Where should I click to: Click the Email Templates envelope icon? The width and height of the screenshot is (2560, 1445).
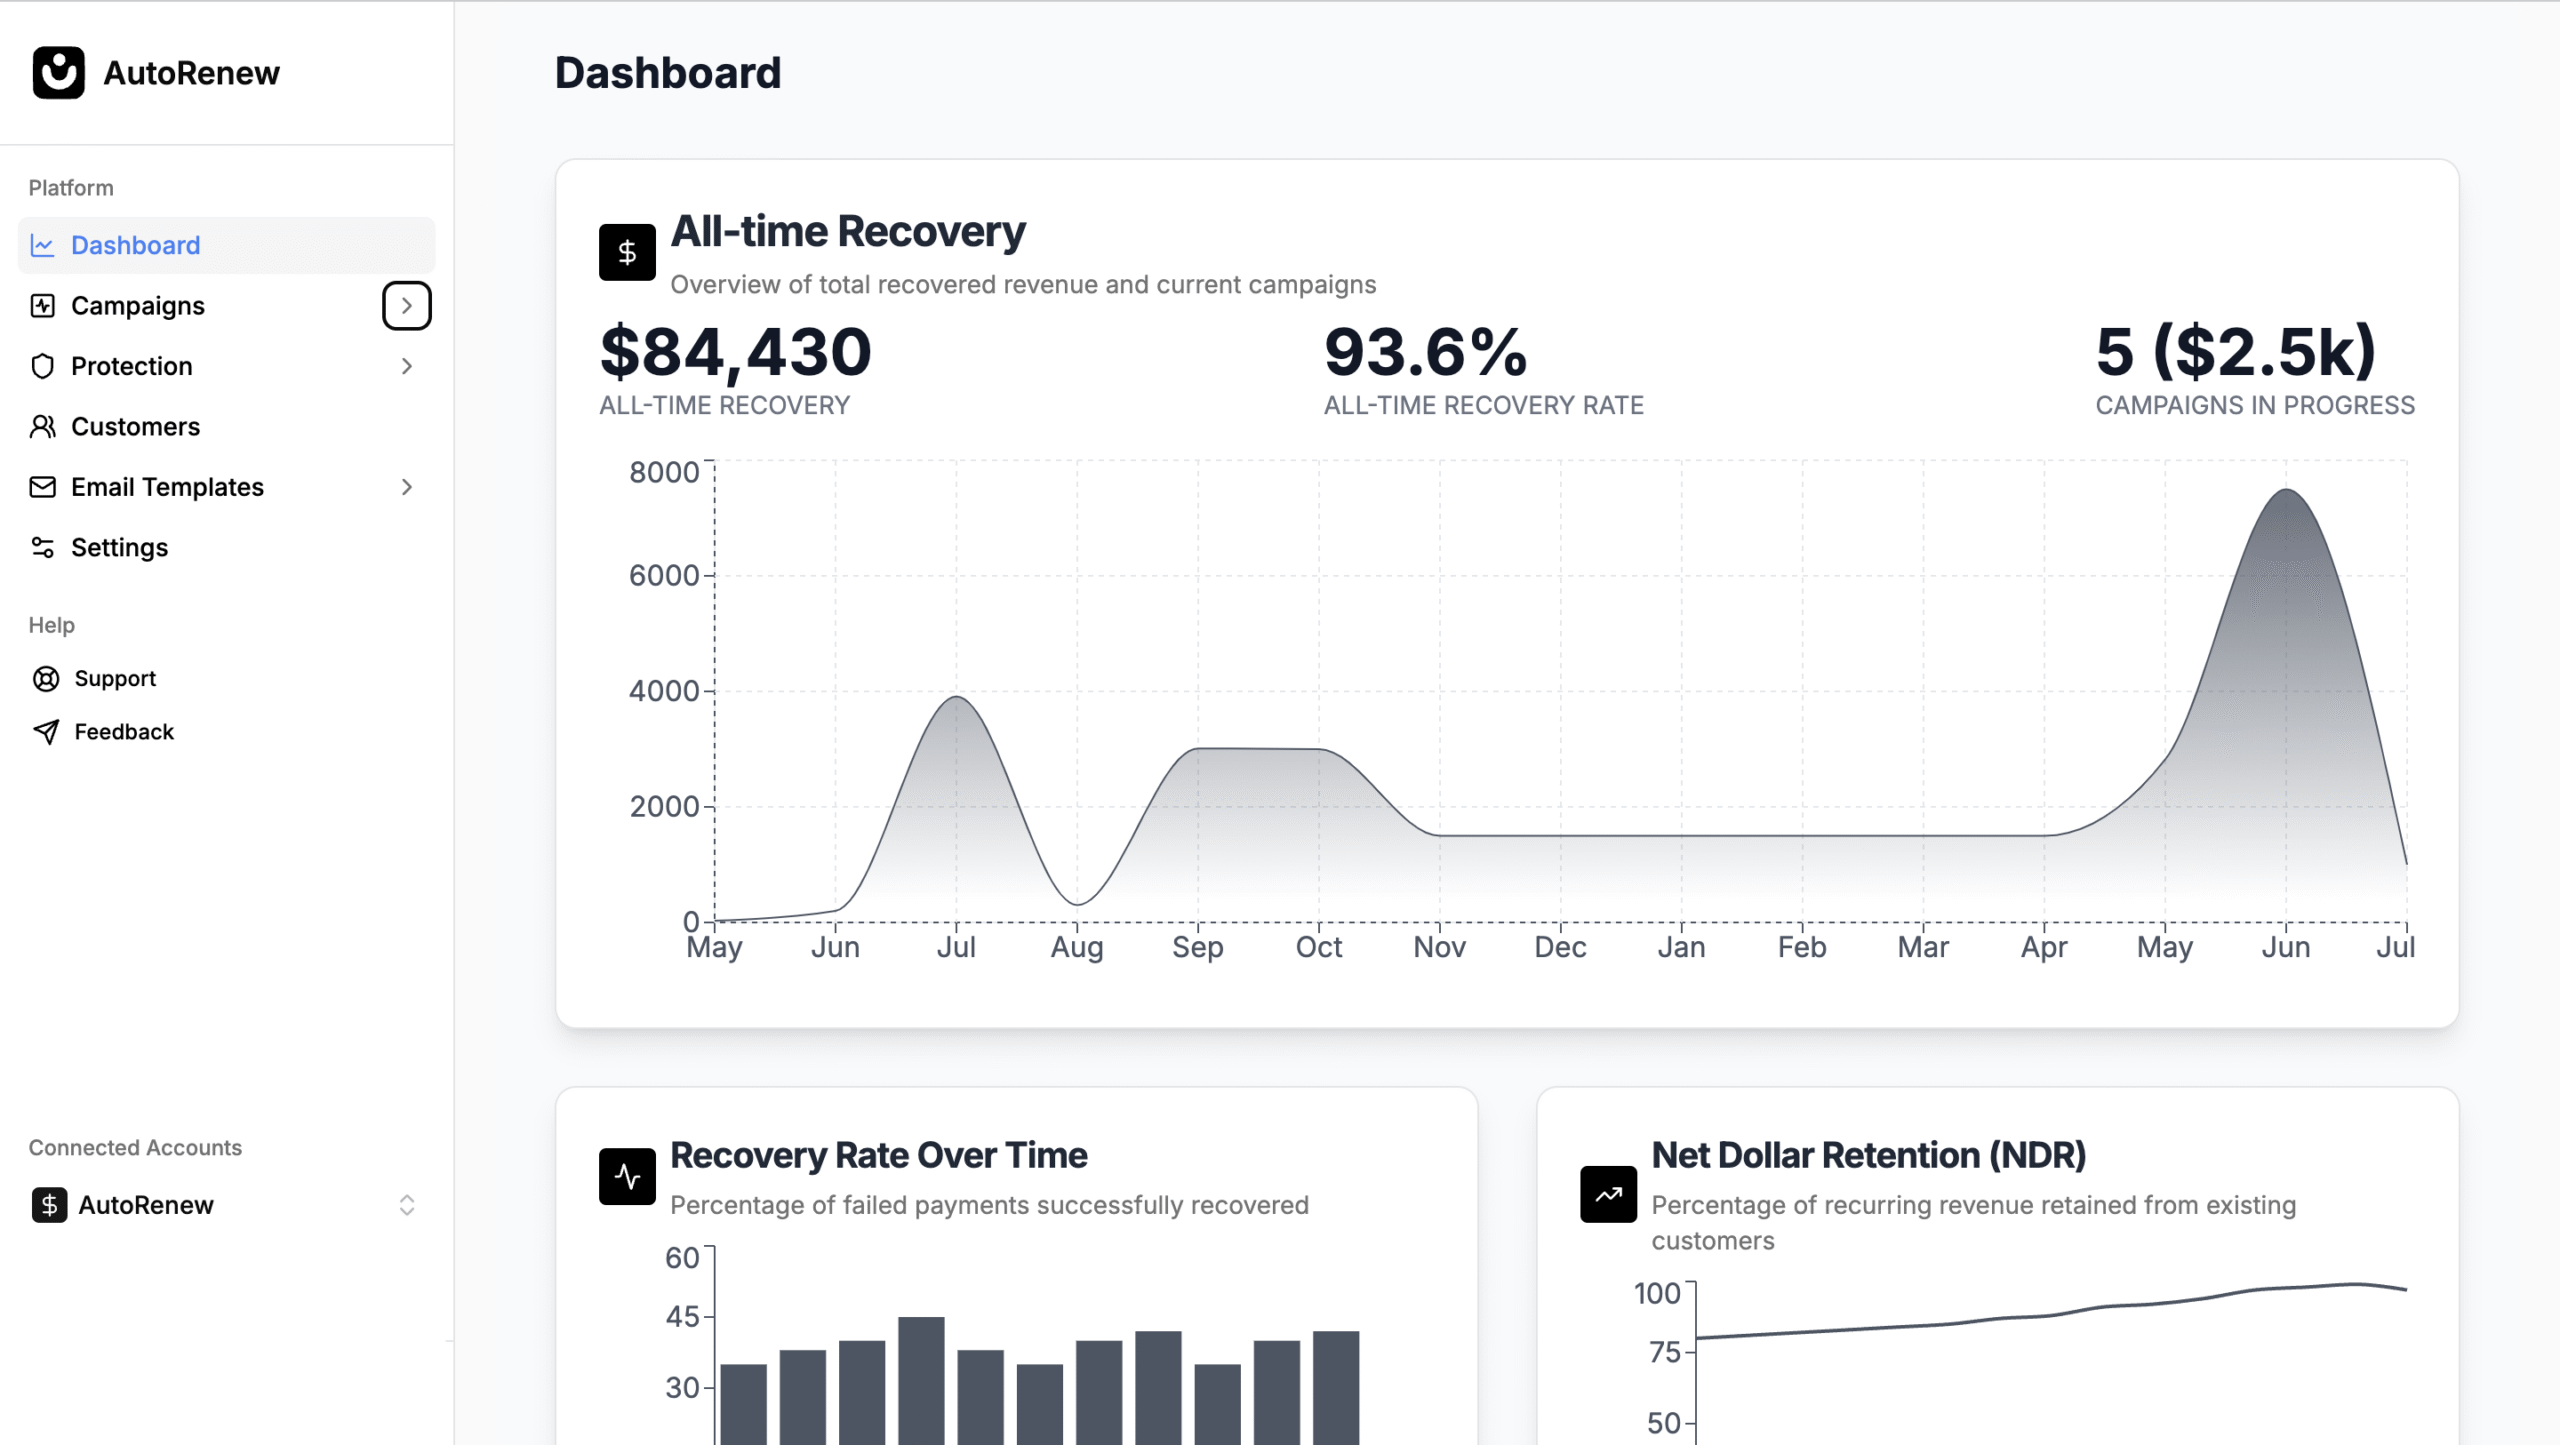[42, 487]
